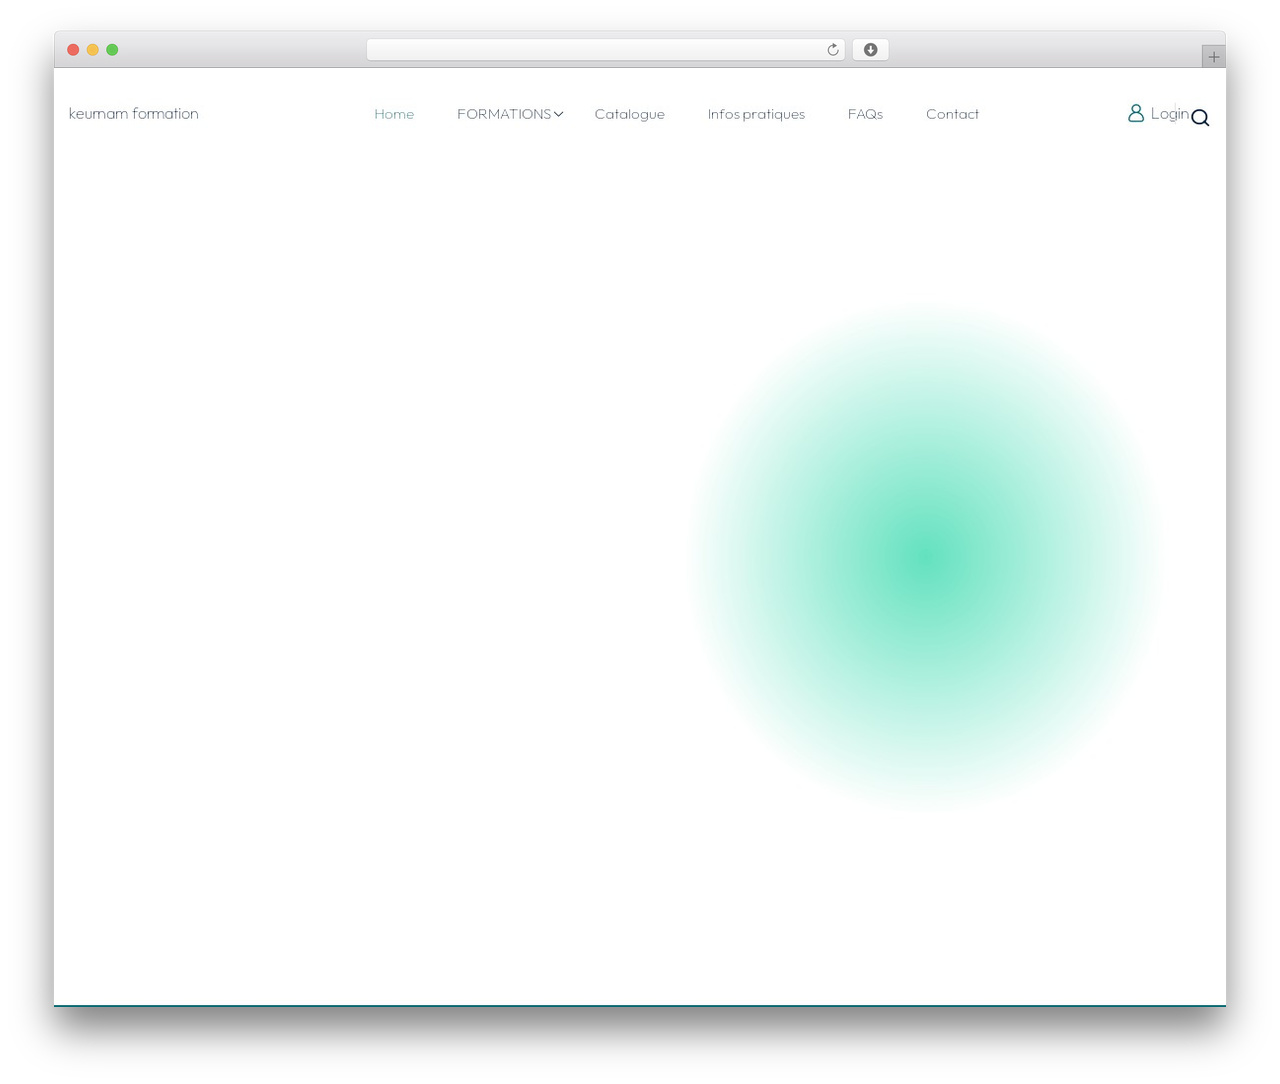The height and width of the screenshot is (1084, 1280).
Task: Go to the Home menu item
Action: tap(394, 114)
